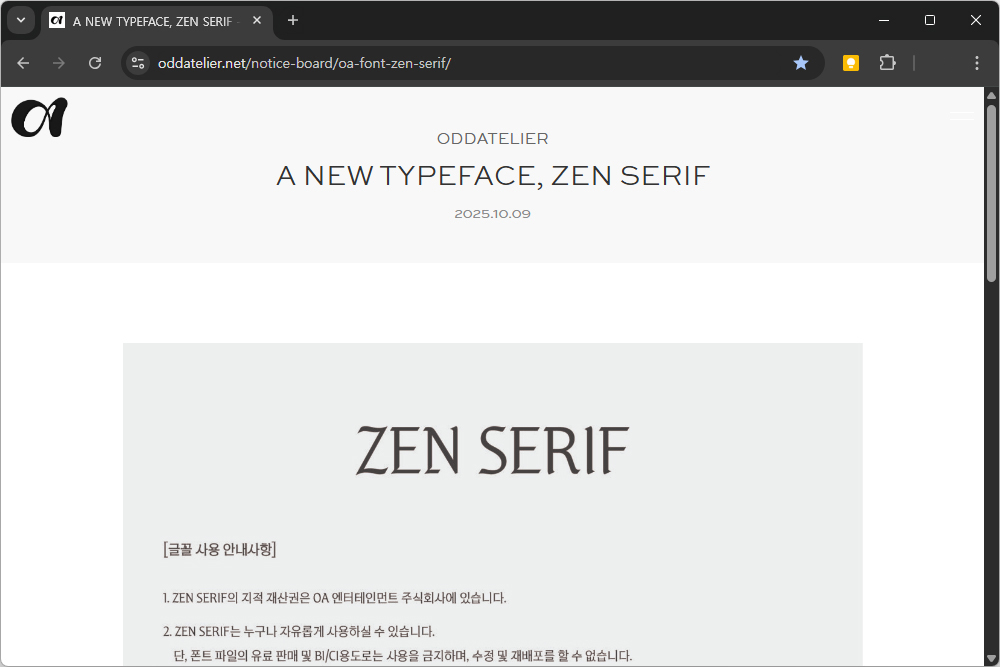
Task: Open the yellow Keep extension icon
Action: click(851, 63)
